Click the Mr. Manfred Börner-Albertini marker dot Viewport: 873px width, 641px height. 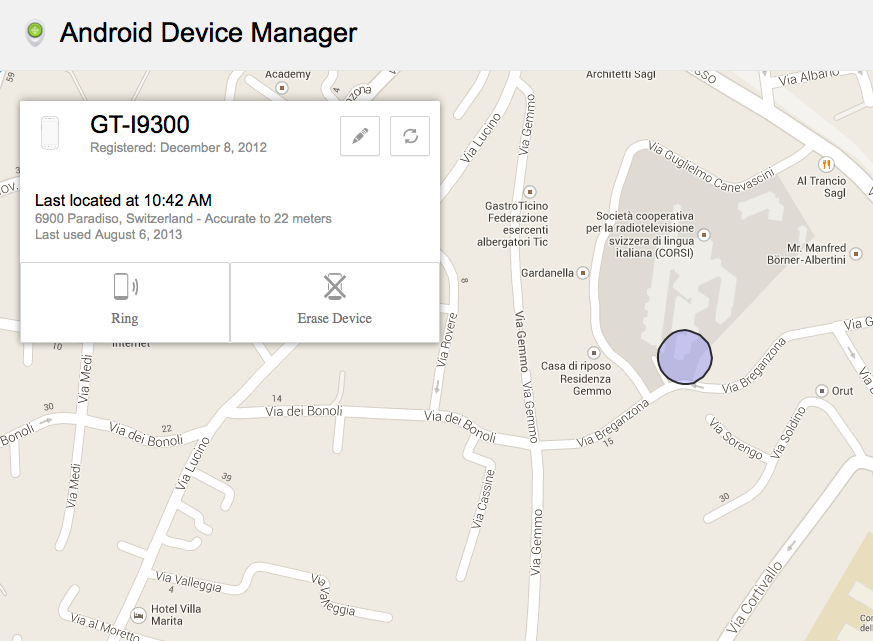[856, 254]
